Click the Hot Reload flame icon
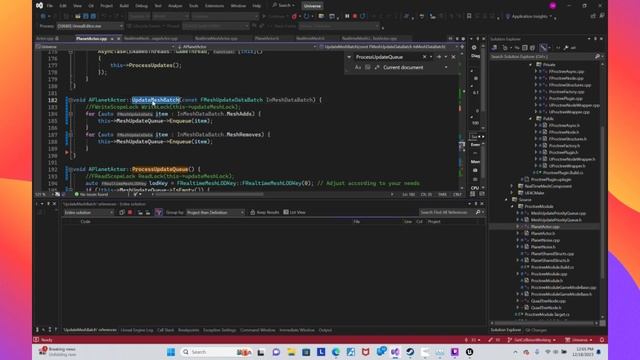Screen dimensions: 640x360 [294, 16]
